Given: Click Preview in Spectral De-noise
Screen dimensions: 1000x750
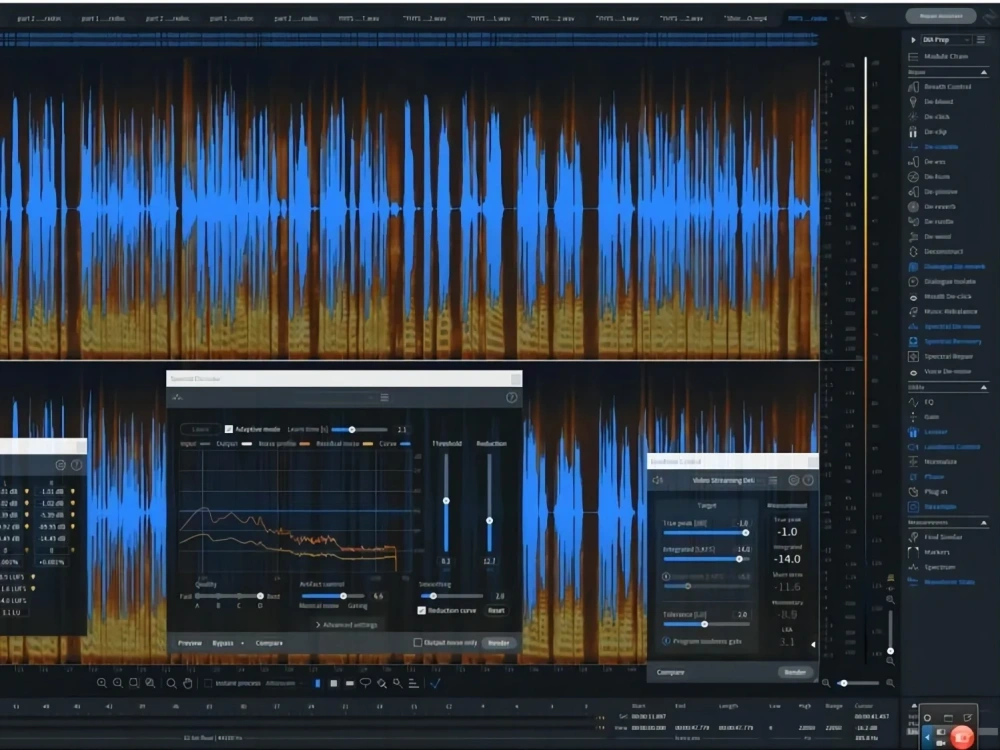Looking at the screenshot, I should pos(189,643).
